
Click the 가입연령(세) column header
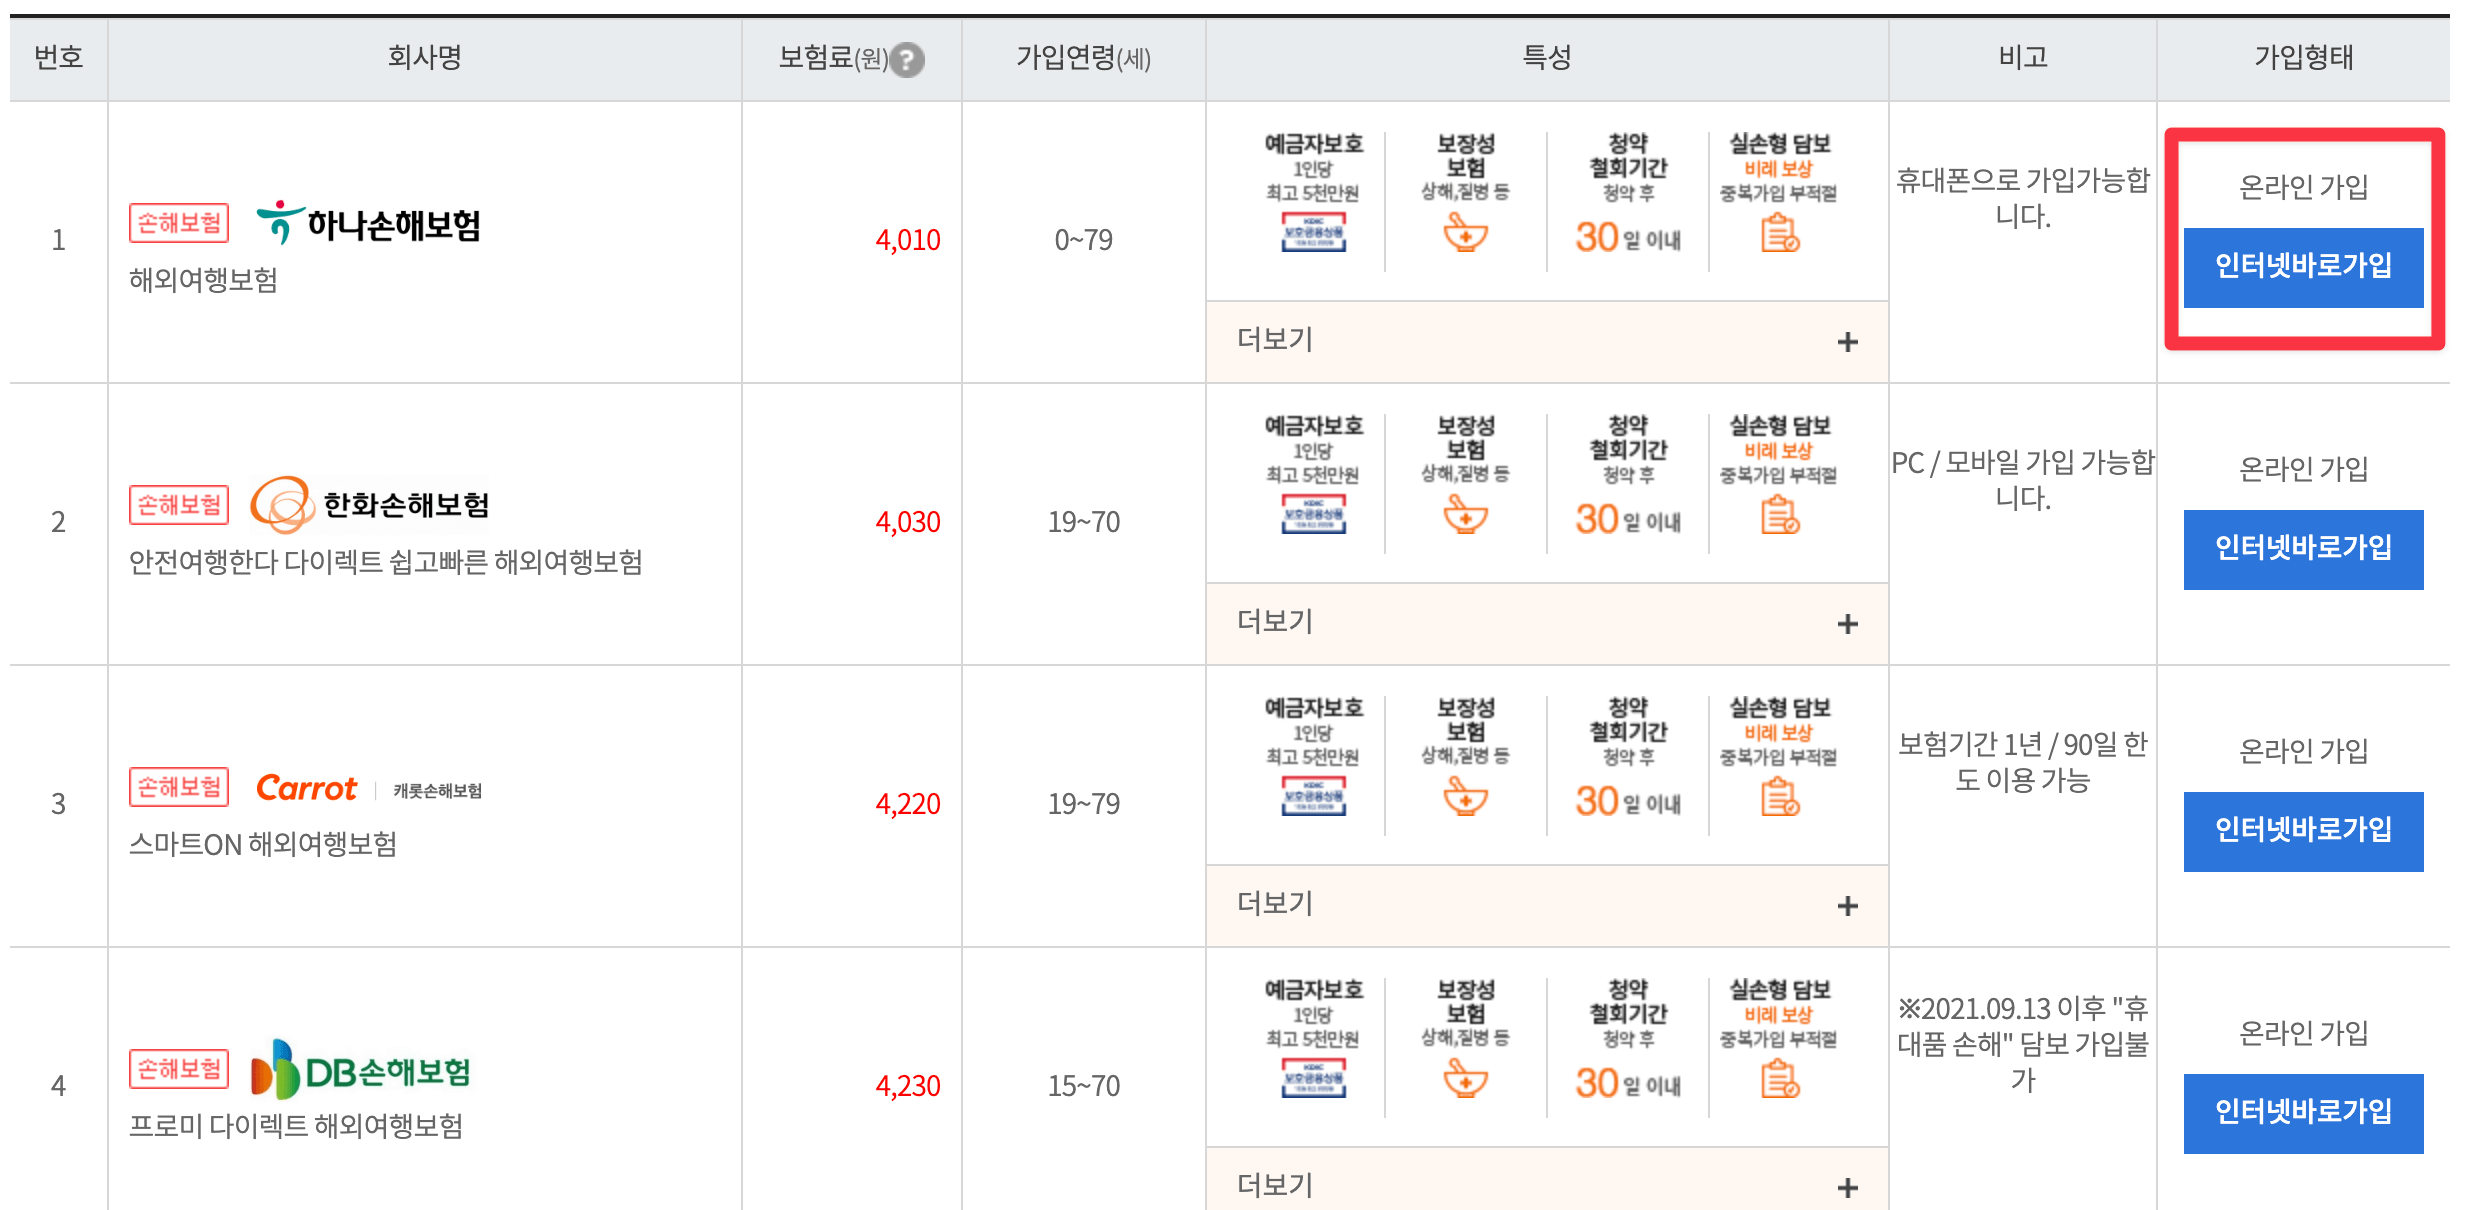1084,58
